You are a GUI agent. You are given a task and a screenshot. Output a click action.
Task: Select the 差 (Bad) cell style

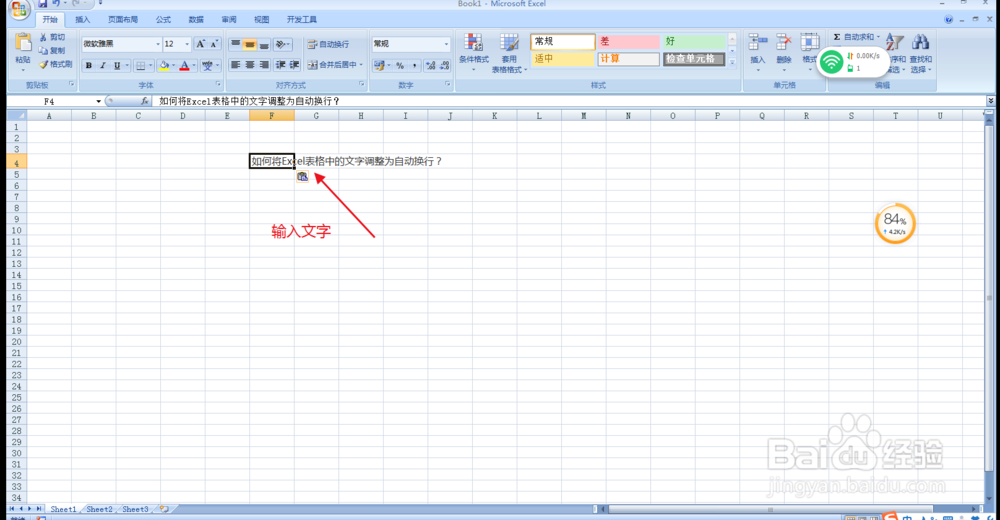628,42
